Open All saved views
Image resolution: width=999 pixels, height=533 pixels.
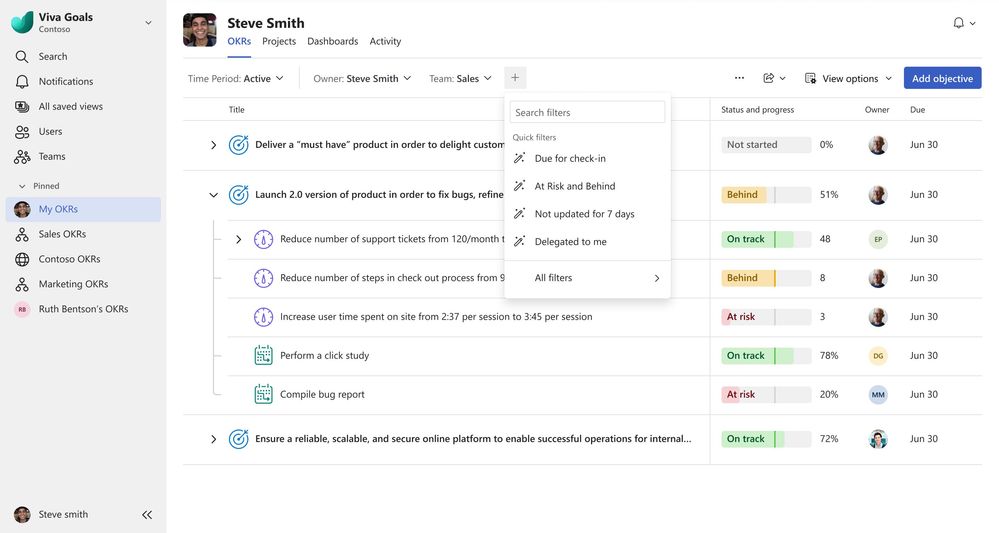[x=70, y=107]
